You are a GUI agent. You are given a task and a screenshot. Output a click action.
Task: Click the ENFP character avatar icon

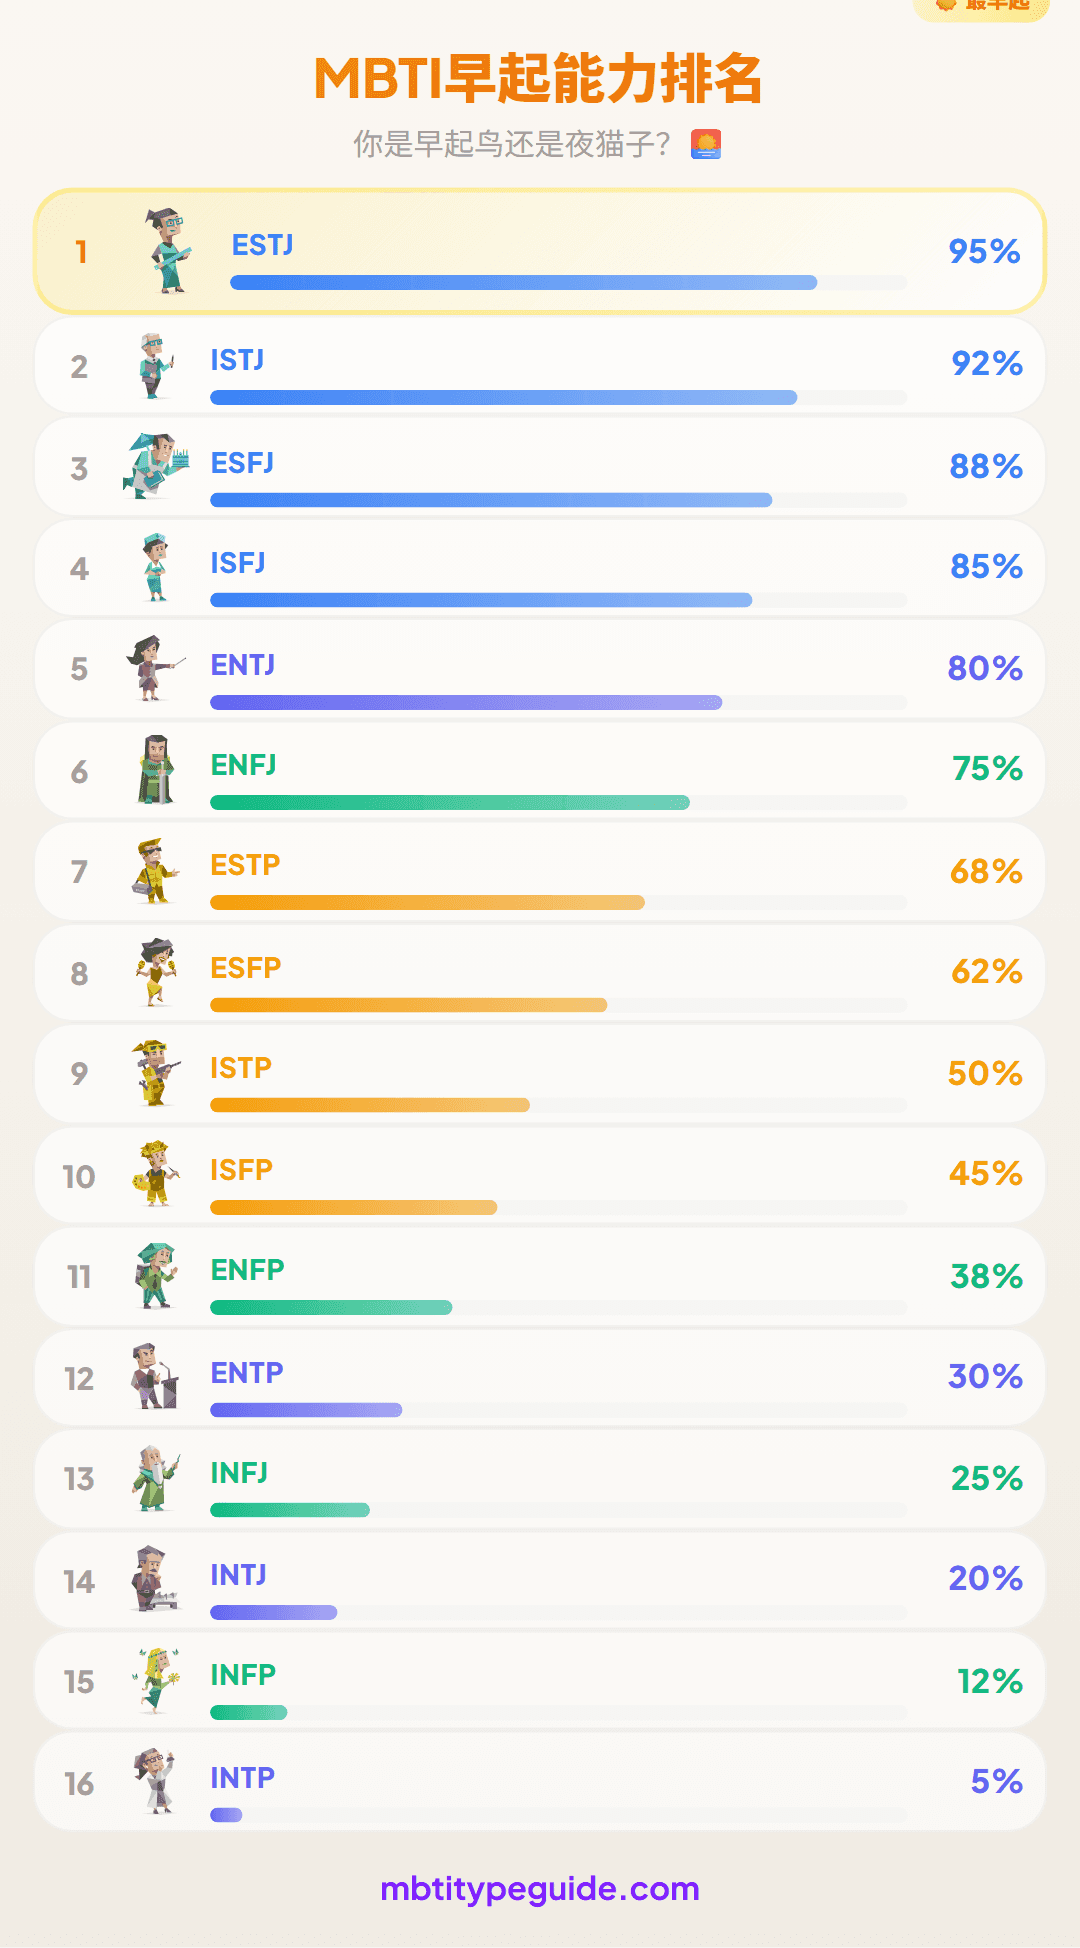(x=156, y=1276)
